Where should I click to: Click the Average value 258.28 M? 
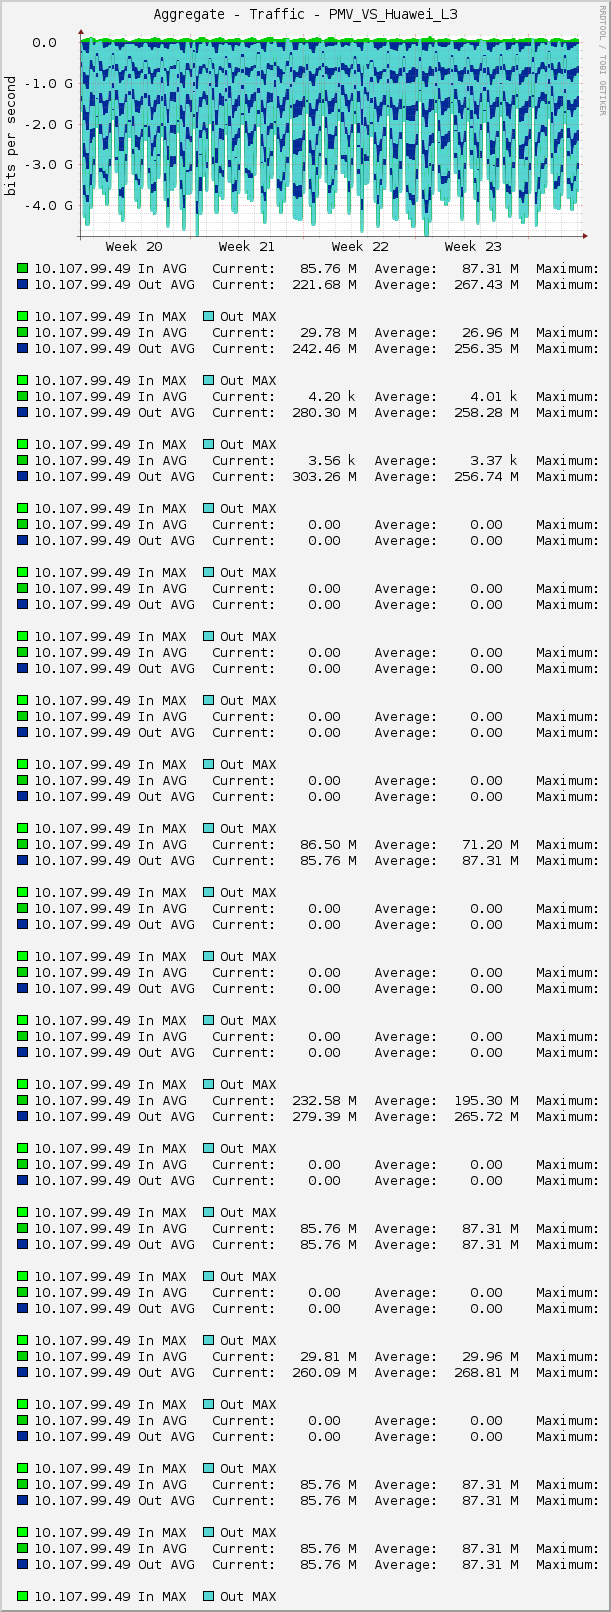[486, 413]
